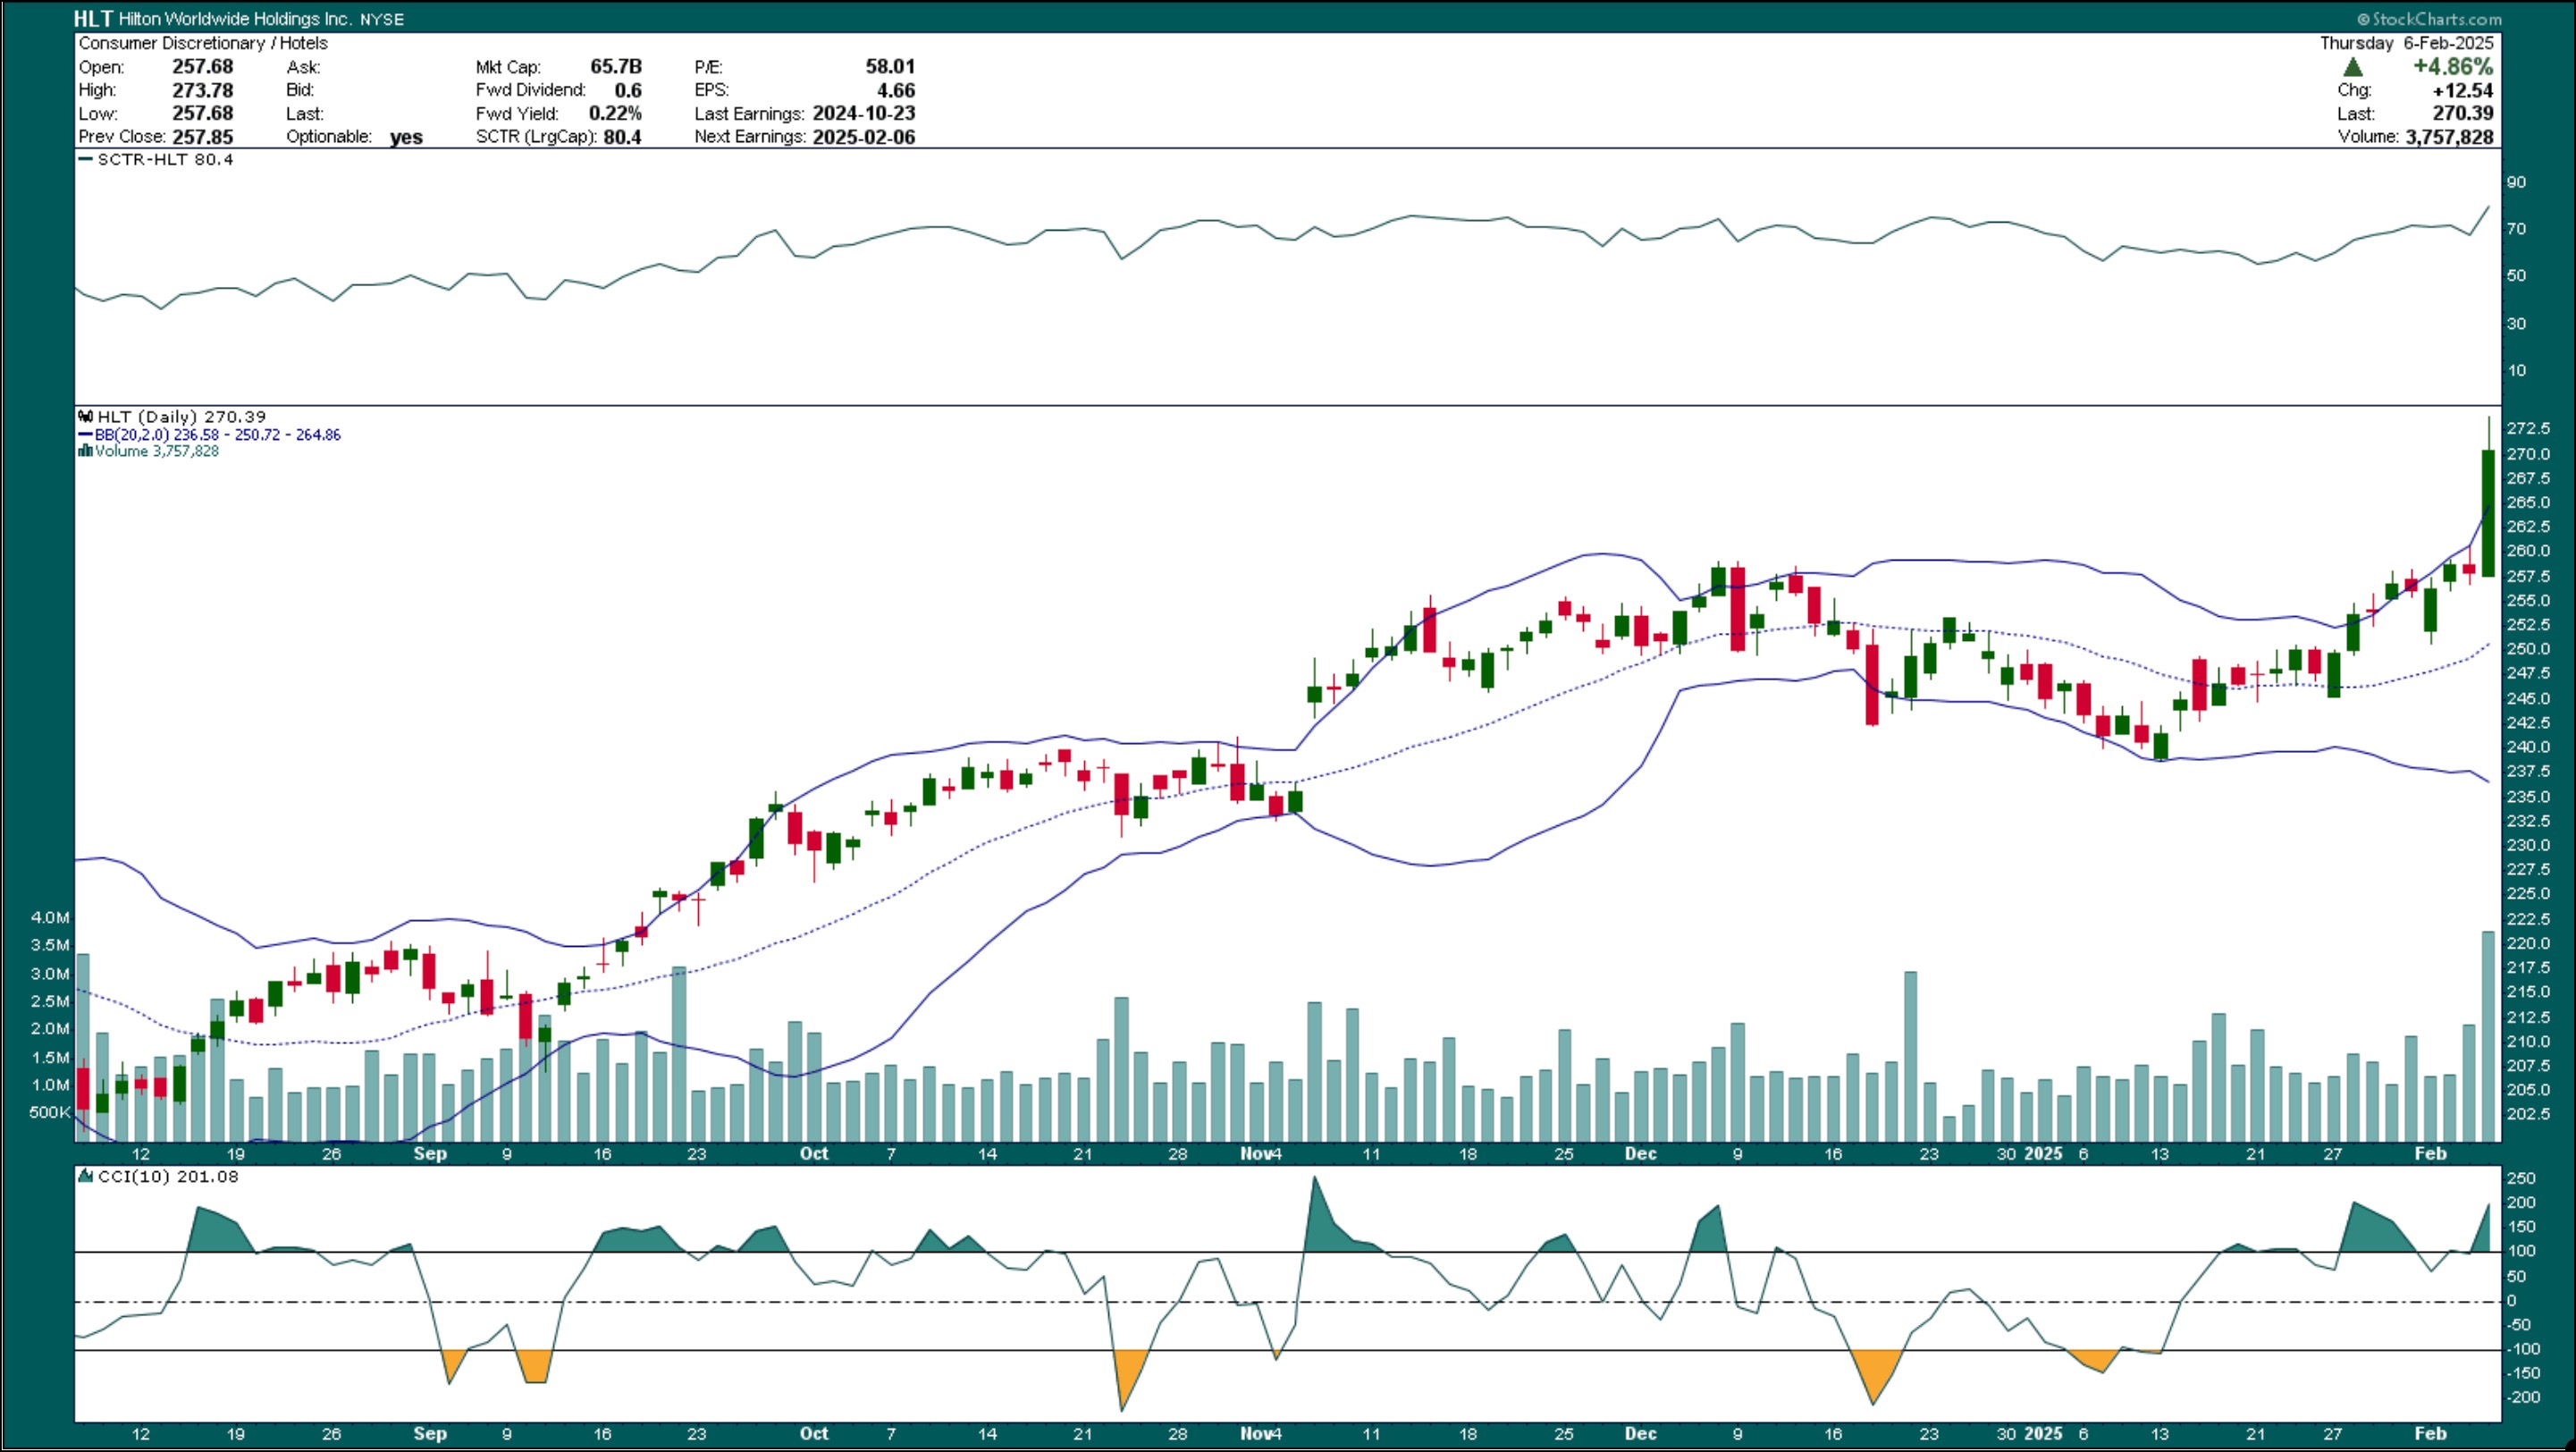Click the 4.0M volume axis label

click(x=50, y=918)
